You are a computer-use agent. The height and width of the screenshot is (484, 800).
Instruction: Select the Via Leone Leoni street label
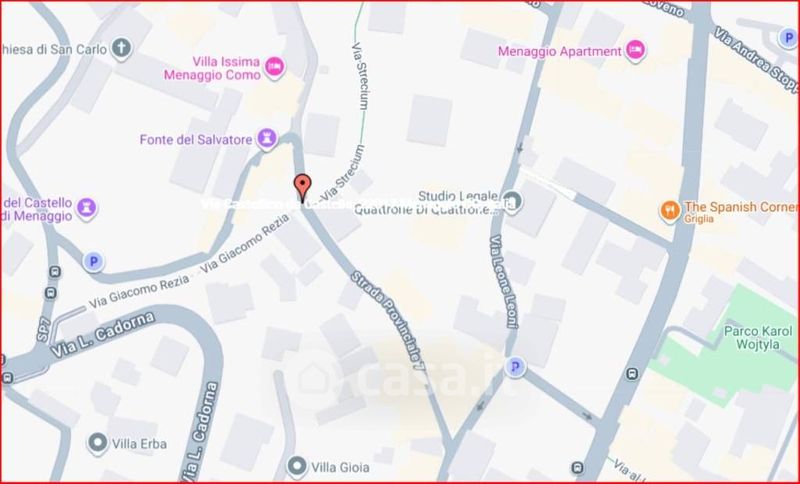pyautogui.click(x=504, y=282)
